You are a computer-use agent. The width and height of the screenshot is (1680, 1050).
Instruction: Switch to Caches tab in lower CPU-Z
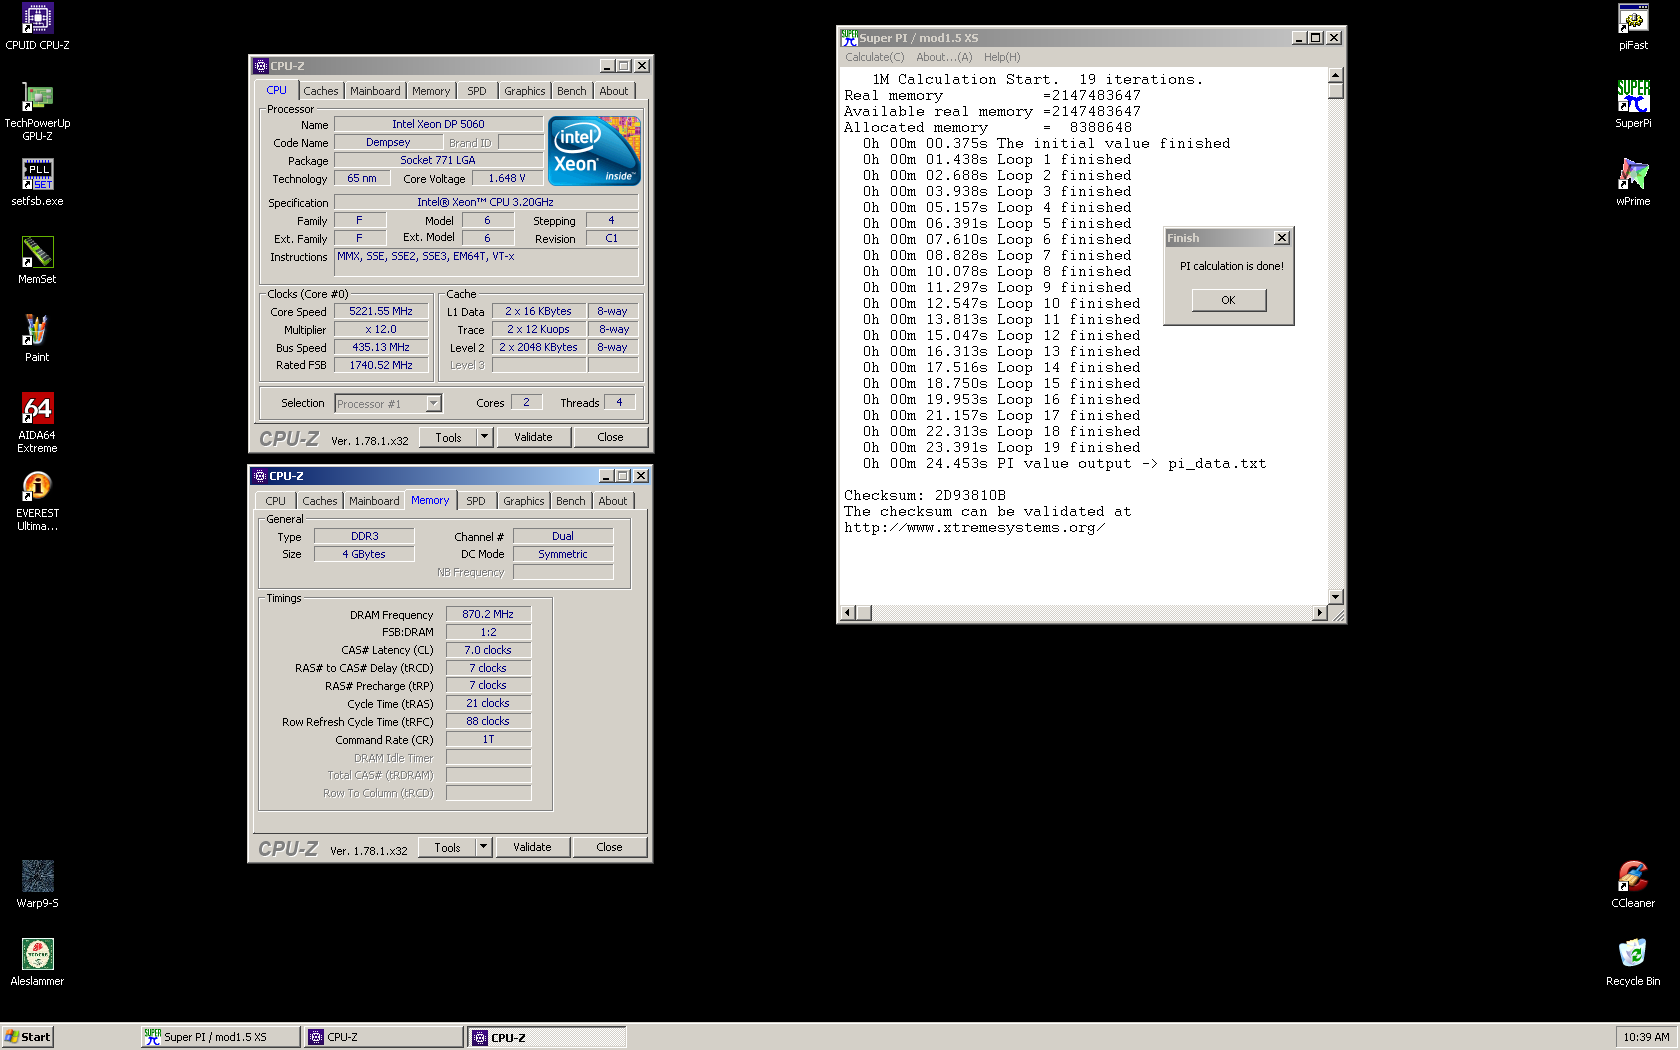[320, 501]
